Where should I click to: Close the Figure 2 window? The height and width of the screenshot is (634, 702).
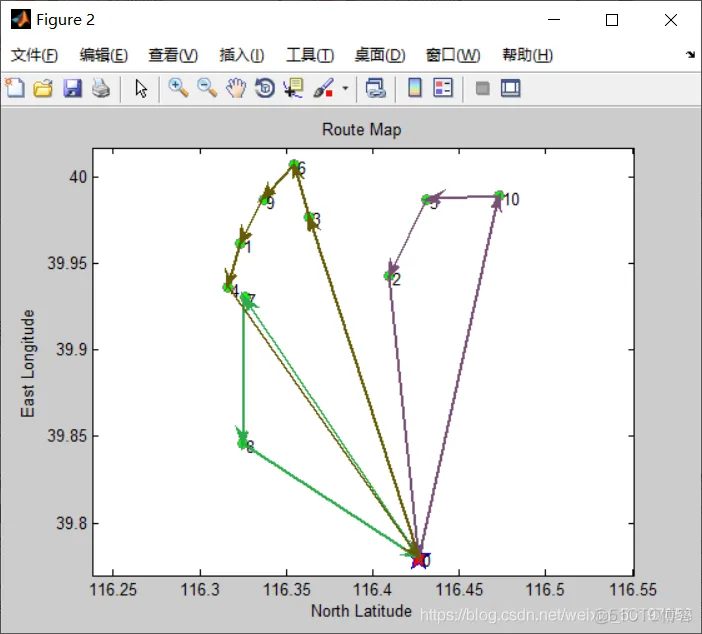[x=671, y=20]
